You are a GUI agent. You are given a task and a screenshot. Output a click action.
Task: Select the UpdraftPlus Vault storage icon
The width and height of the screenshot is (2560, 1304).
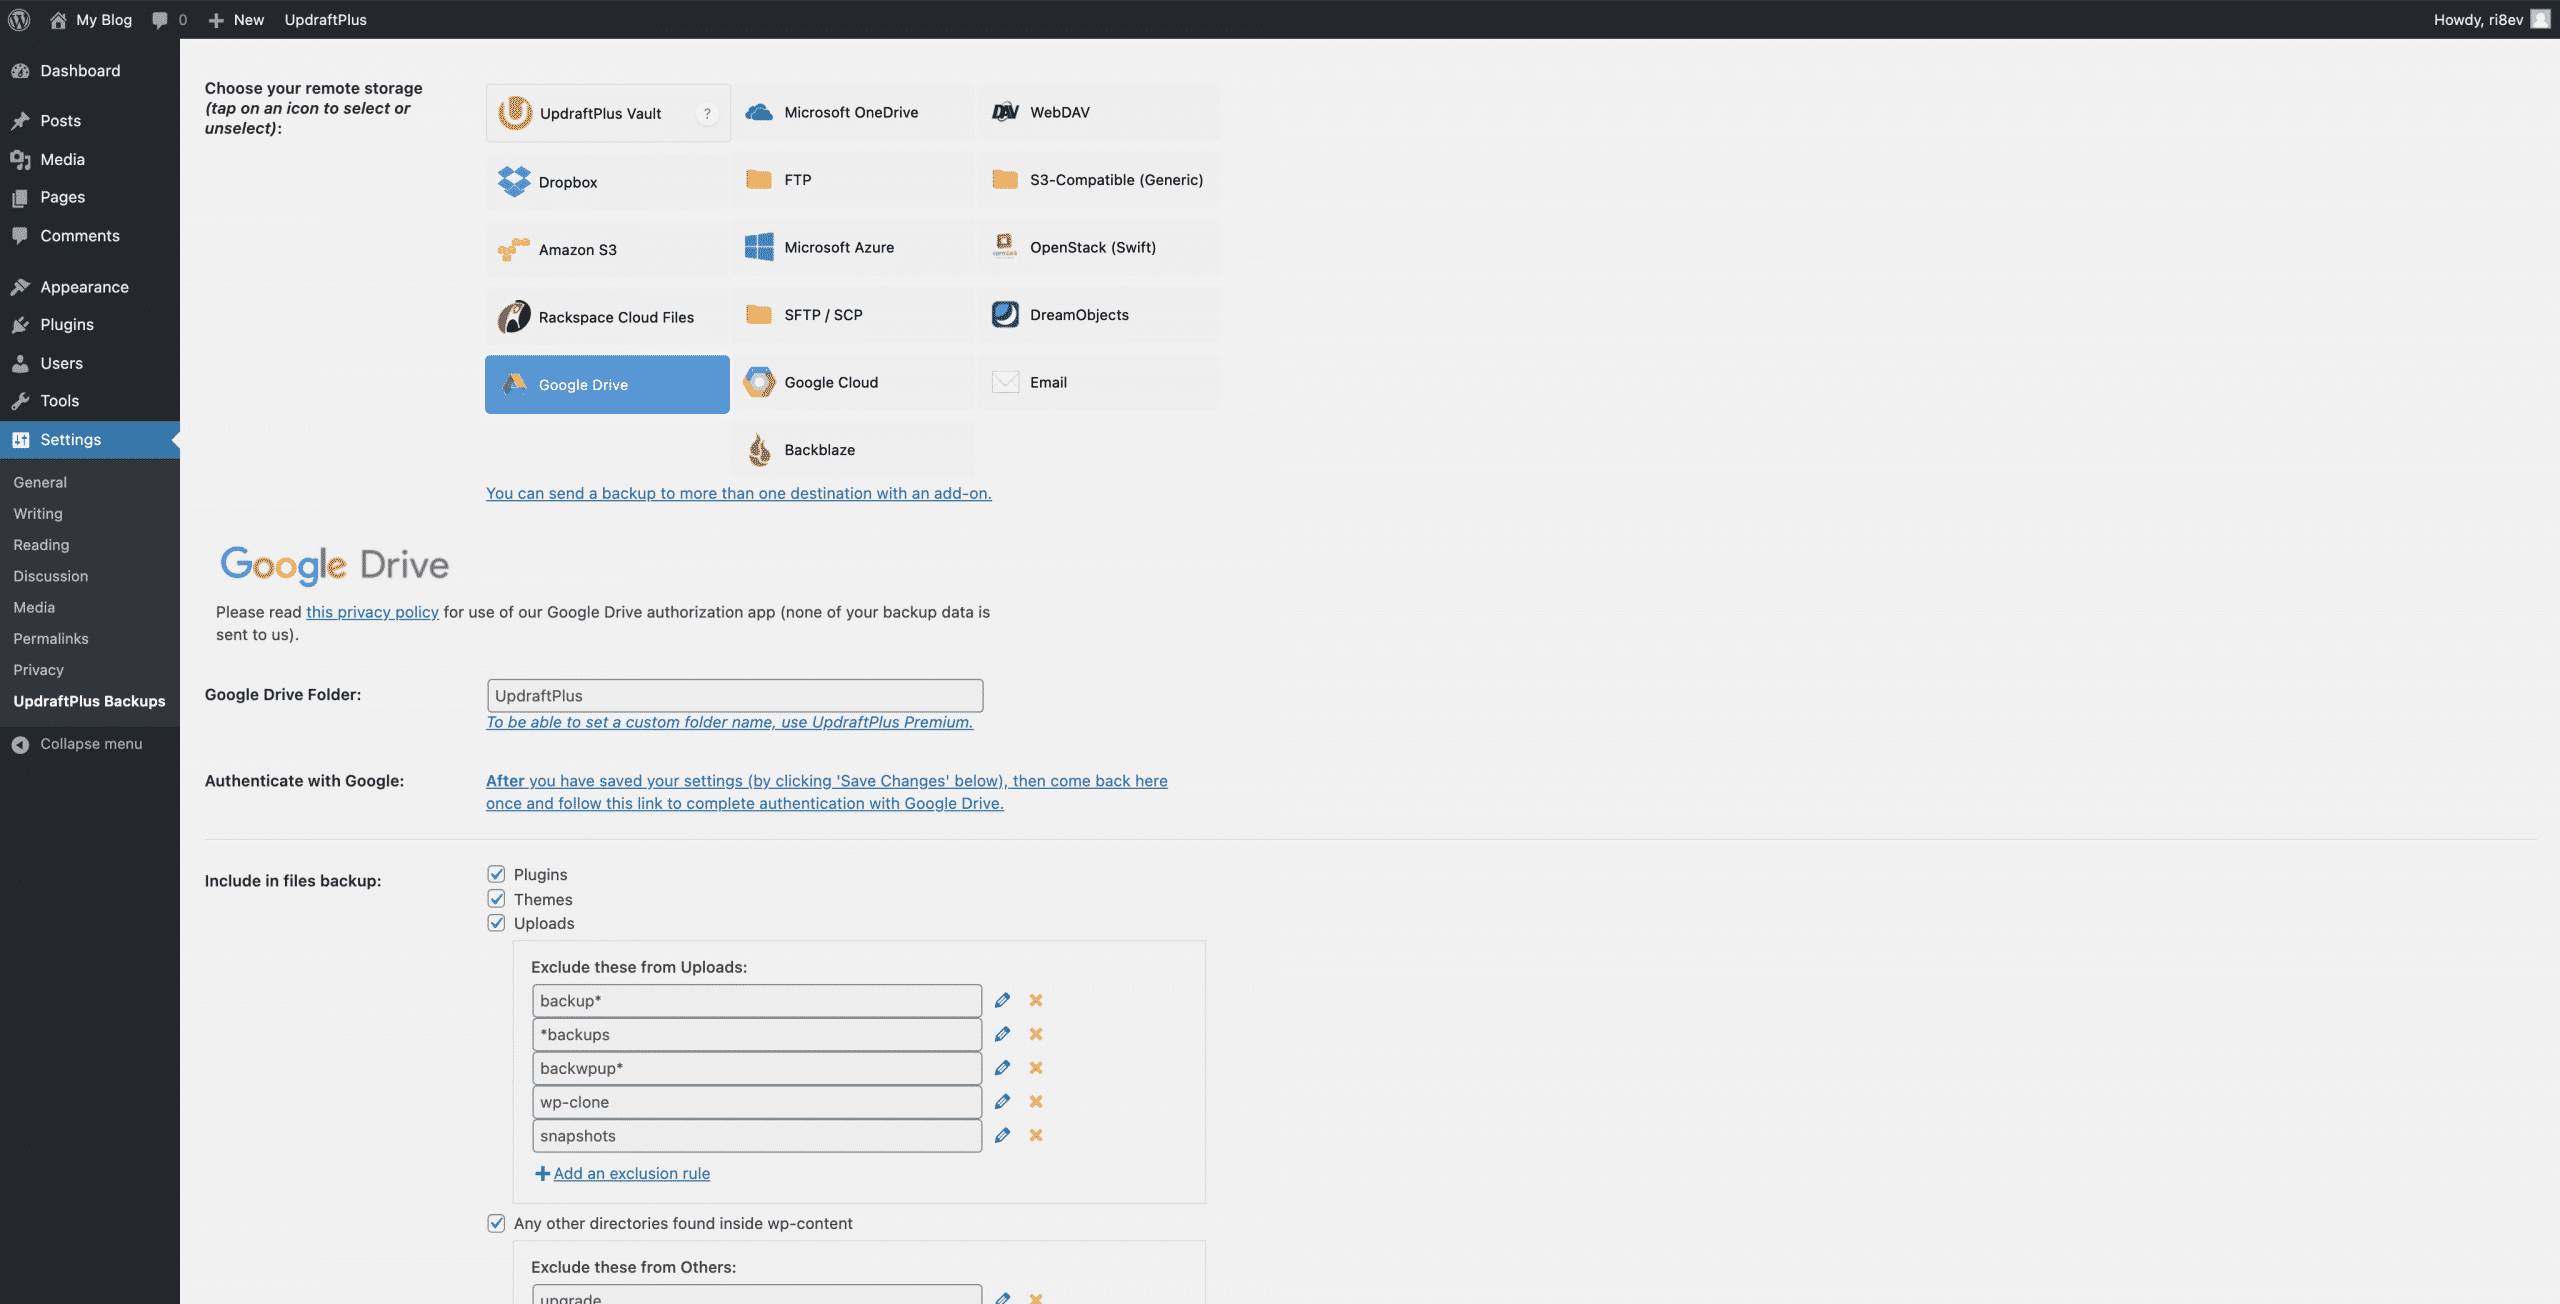[607, 113]
